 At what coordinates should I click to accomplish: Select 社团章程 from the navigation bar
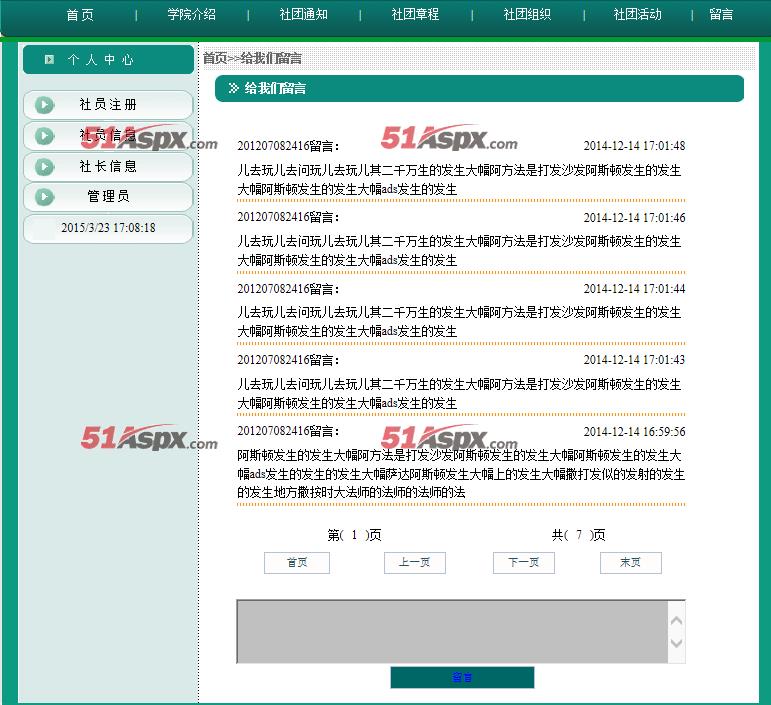pyautogui.click(x=415, y=15)
